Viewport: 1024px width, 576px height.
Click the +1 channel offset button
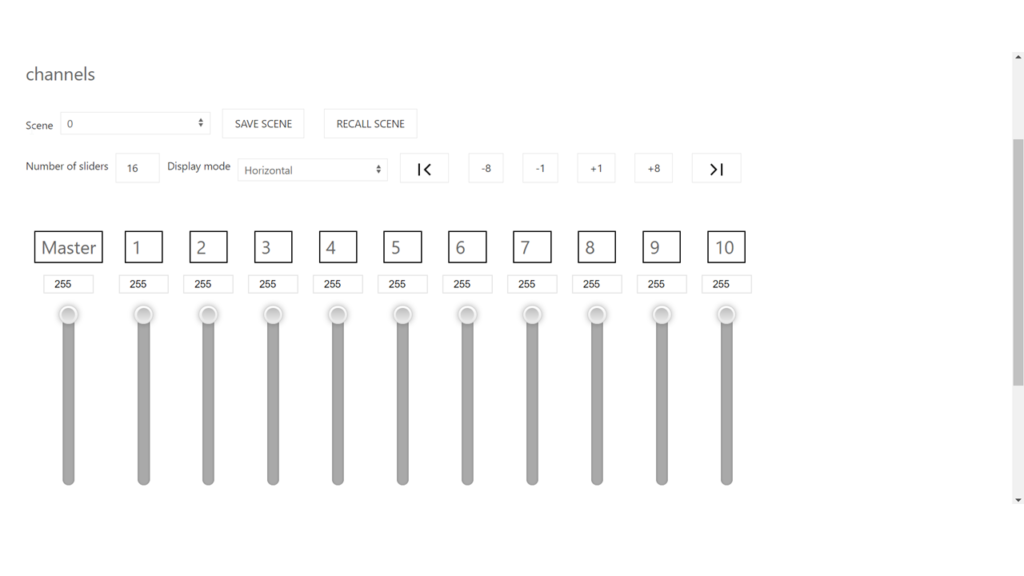(596, 168)
